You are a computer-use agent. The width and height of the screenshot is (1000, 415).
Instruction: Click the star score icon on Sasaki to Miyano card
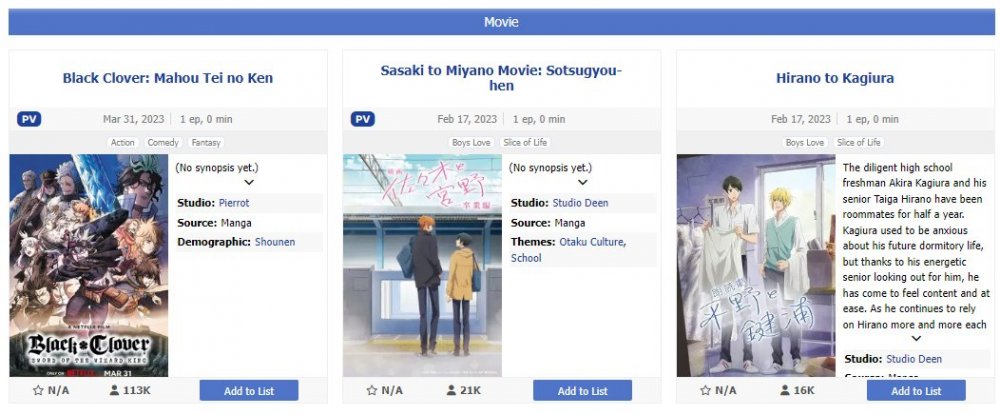point(371,390)
